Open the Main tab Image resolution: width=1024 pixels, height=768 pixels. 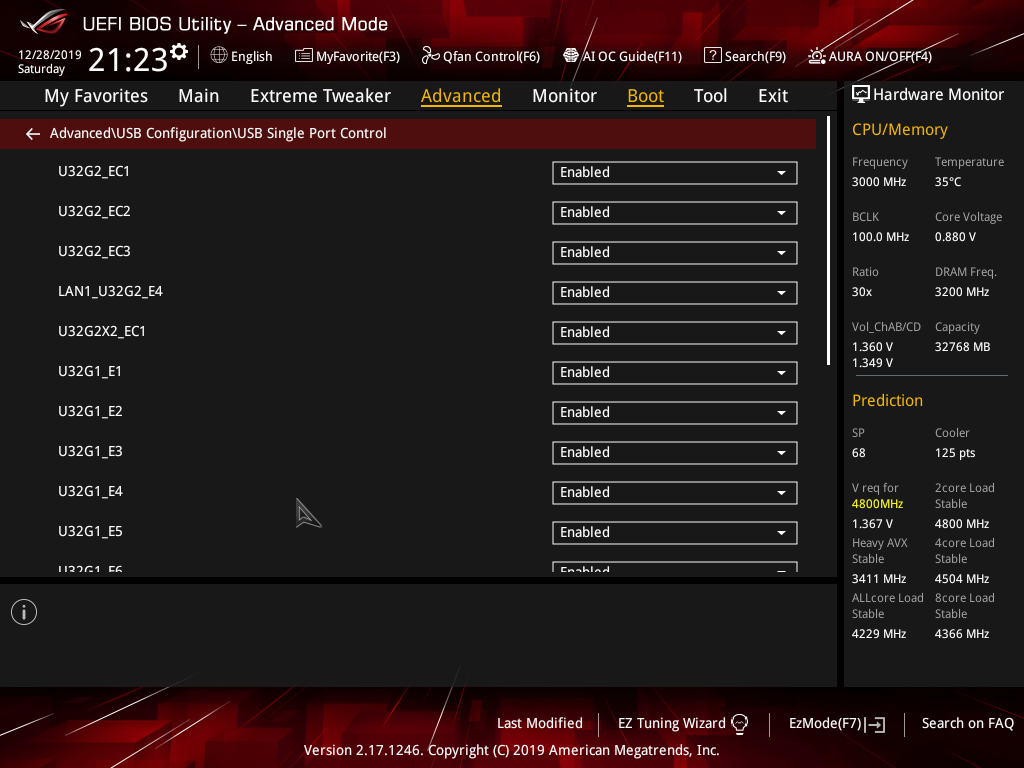[199, 96]
